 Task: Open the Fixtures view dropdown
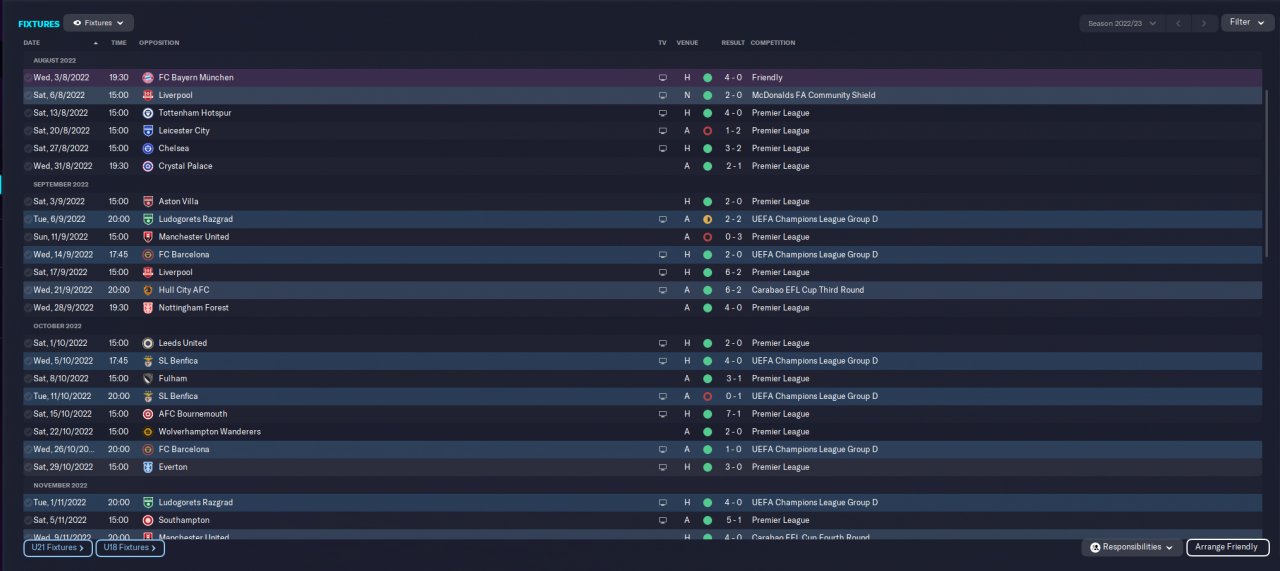coord(98,22)
